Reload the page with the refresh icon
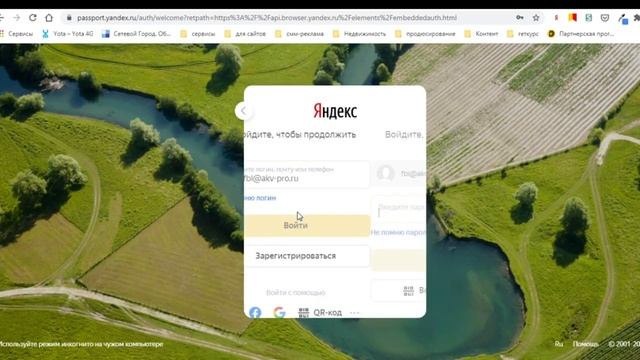The image size is (640, 360). pos(33,18)
